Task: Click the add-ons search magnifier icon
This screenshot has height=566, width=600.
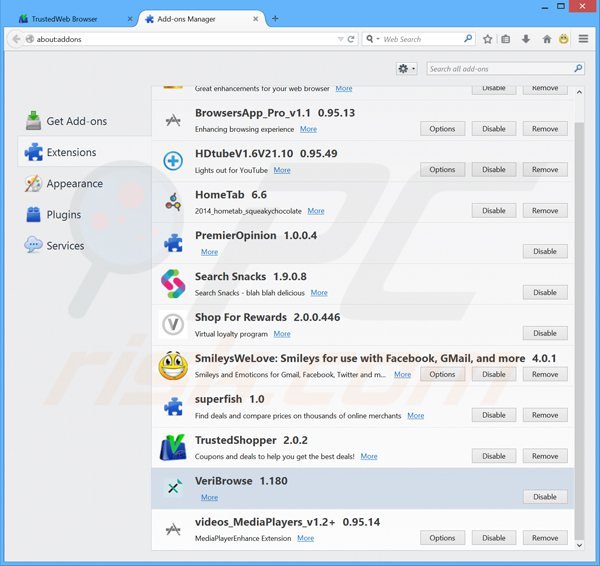Action: 578,69
